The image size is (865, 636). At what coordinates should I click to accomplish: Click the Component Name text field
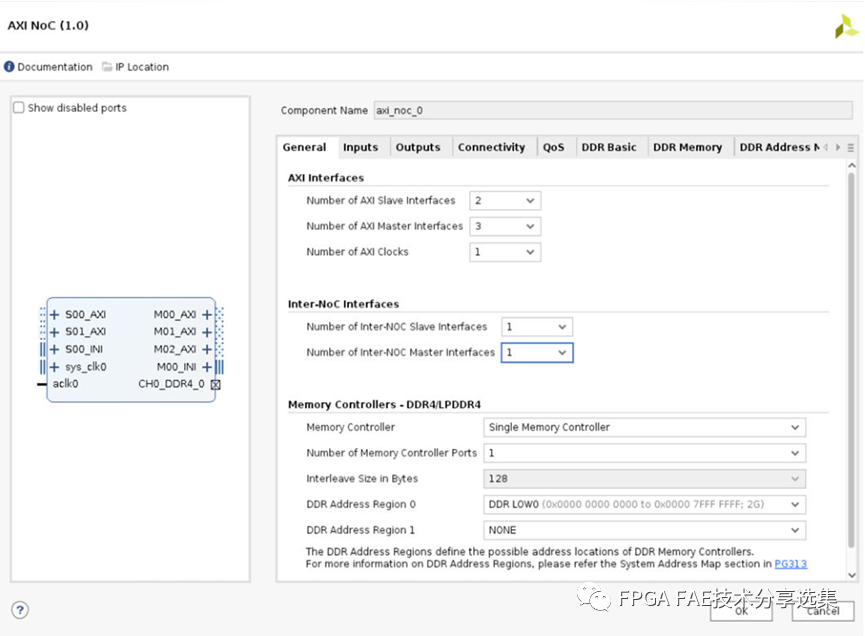[x=612, y=111]
